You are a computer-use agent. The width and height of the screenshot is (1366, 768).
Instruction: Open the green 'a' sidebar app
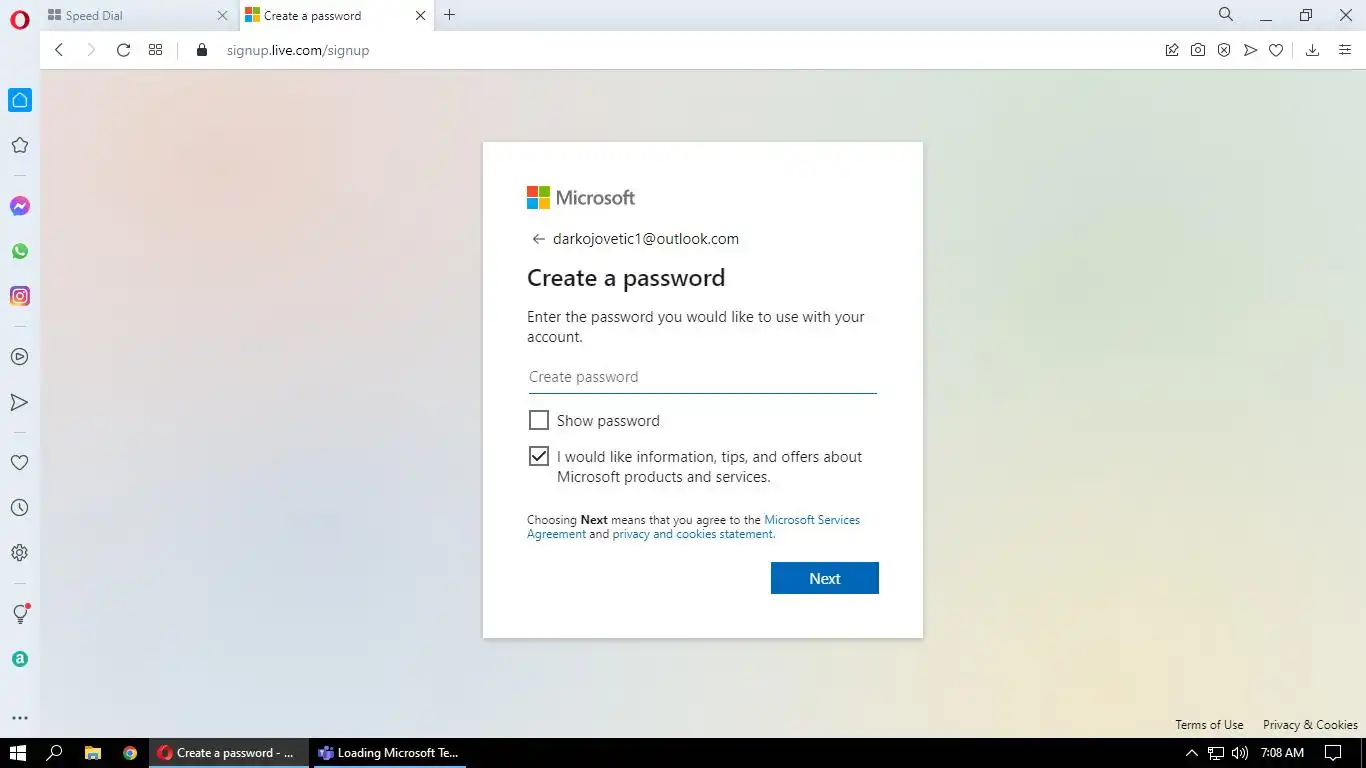20,659
